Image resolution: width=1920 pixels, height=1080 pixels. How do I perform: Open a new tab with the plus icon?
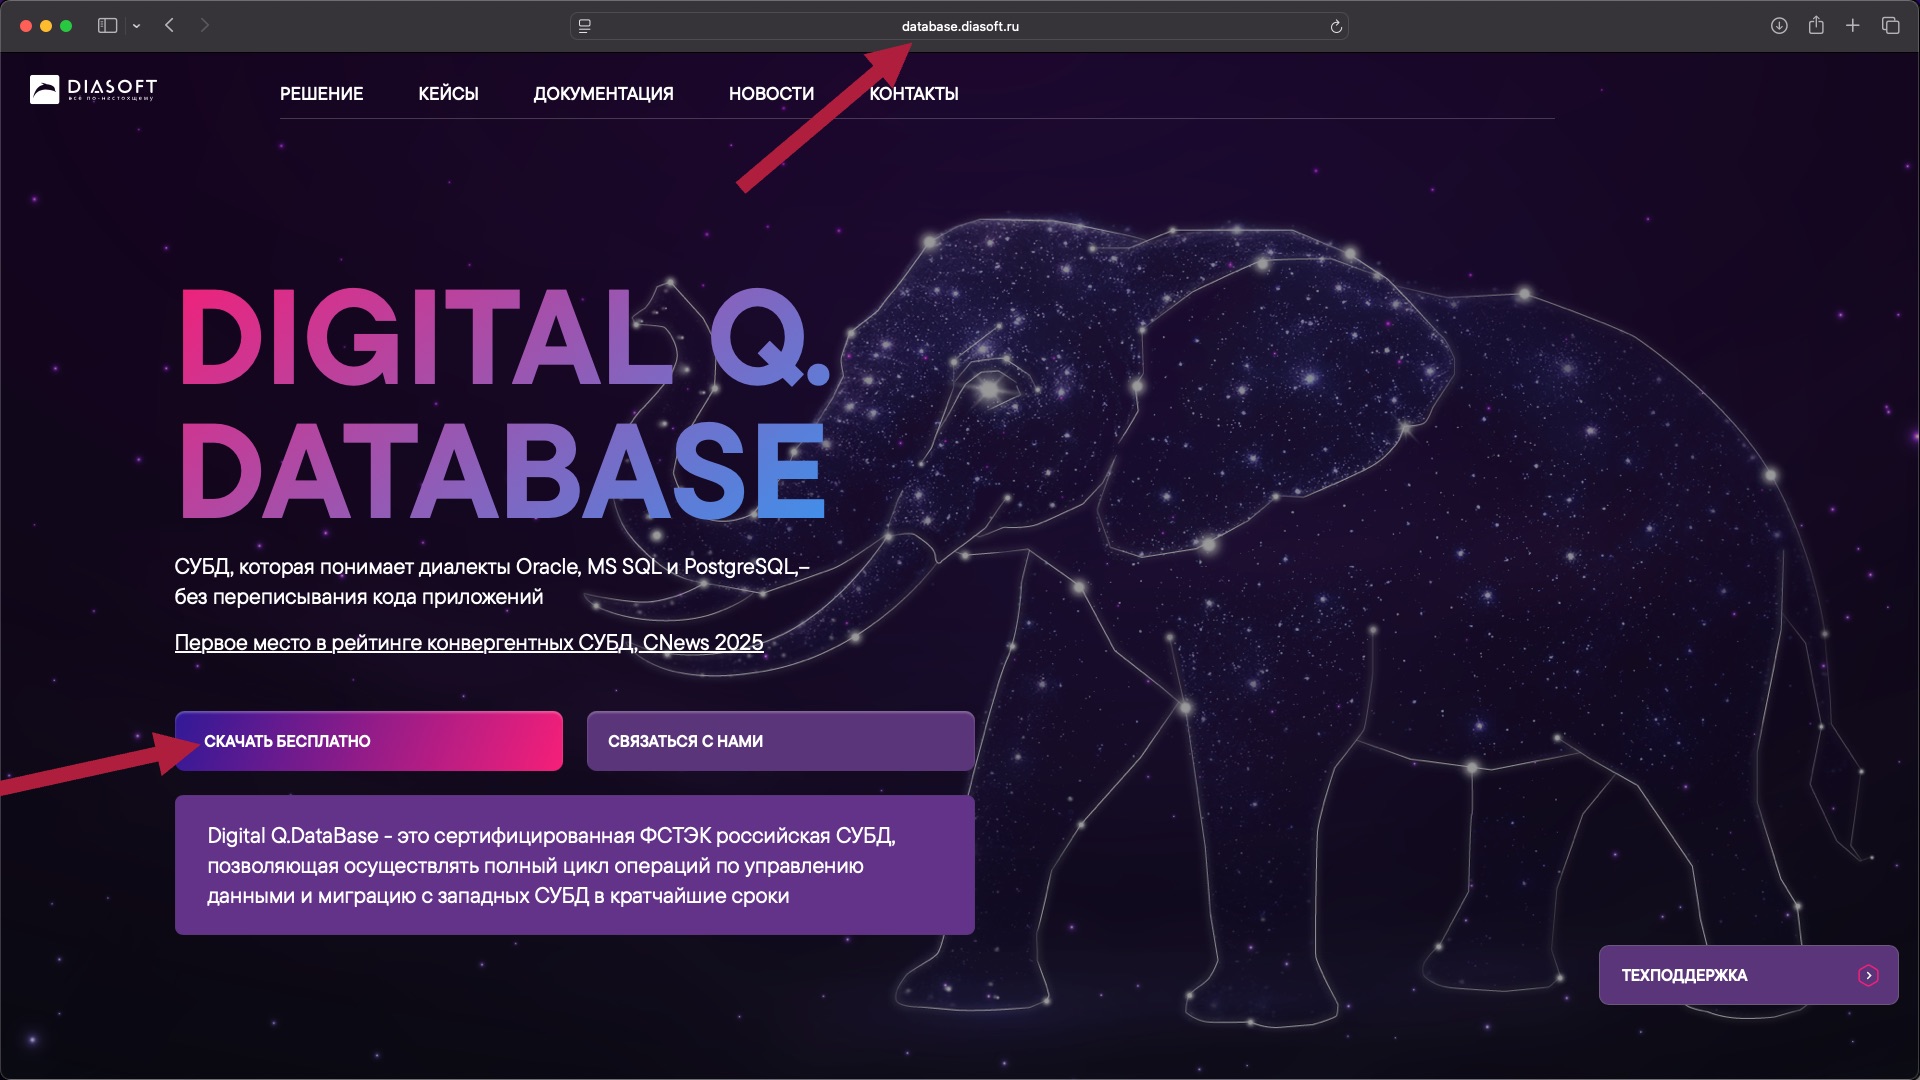1854,25
